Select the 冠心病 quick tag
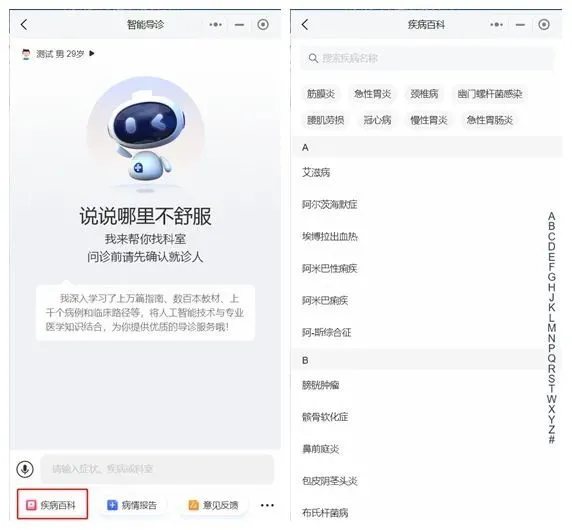 [x=377, y=120]
